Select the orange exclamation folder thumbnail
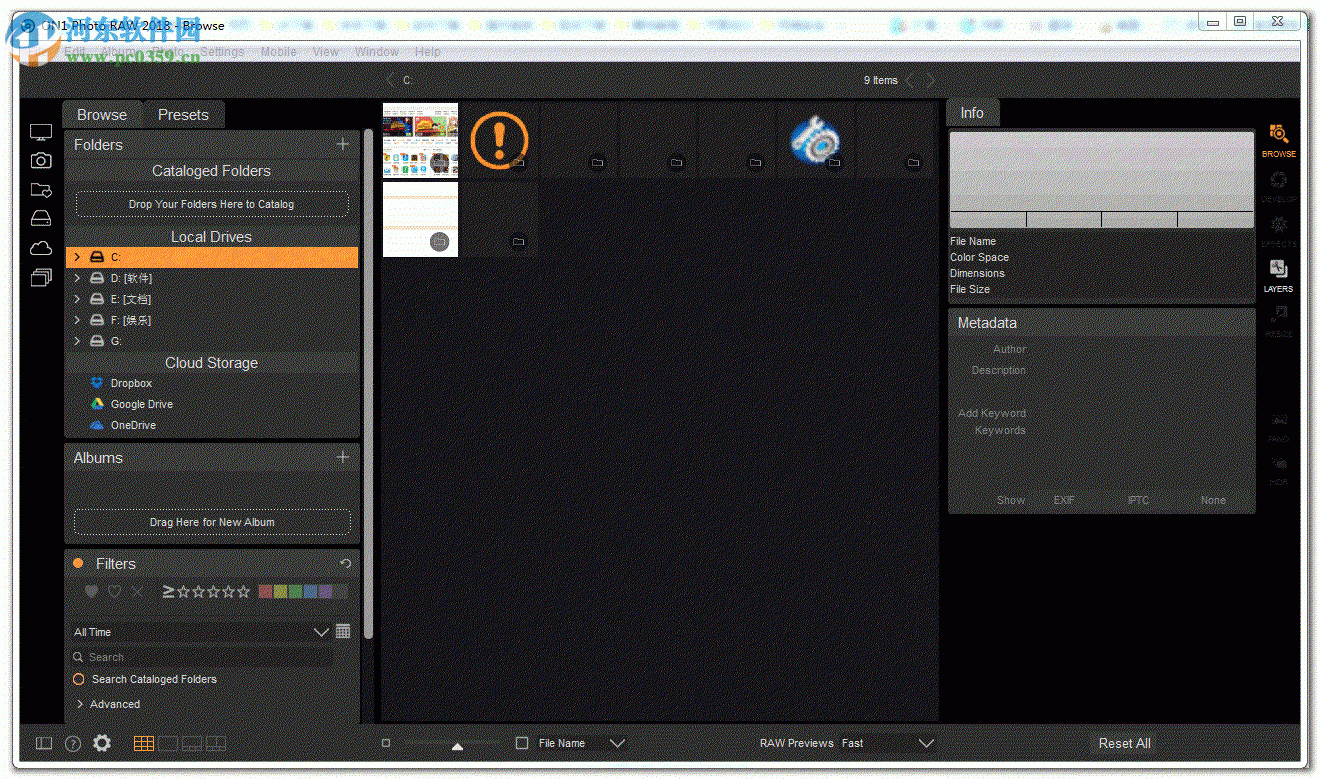 click(x=499, y=140)
